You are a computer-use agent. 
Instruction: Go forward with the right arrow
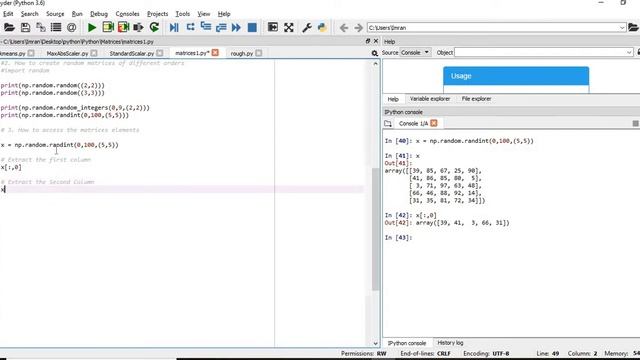358,28
